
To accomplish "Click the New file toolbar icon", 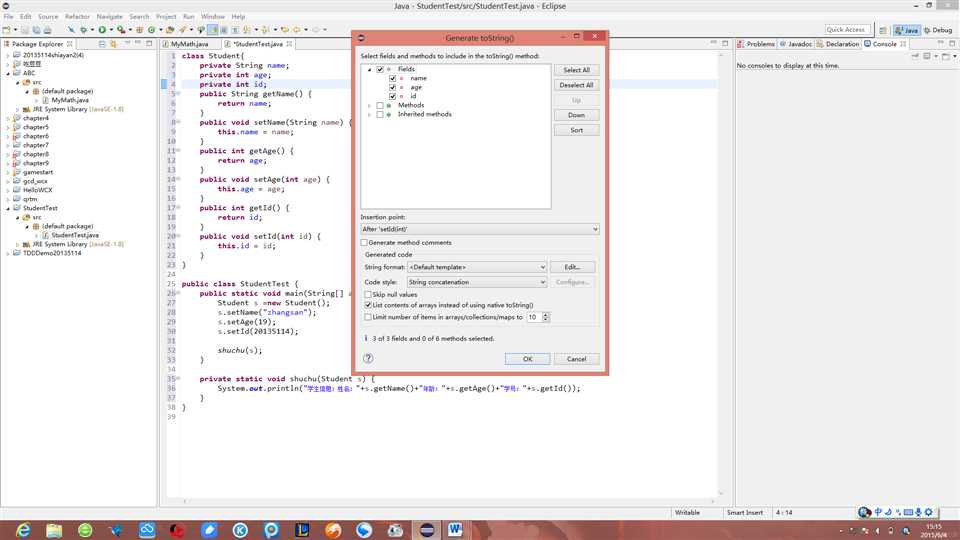I will pyautogui.click(x=7, y=29).
